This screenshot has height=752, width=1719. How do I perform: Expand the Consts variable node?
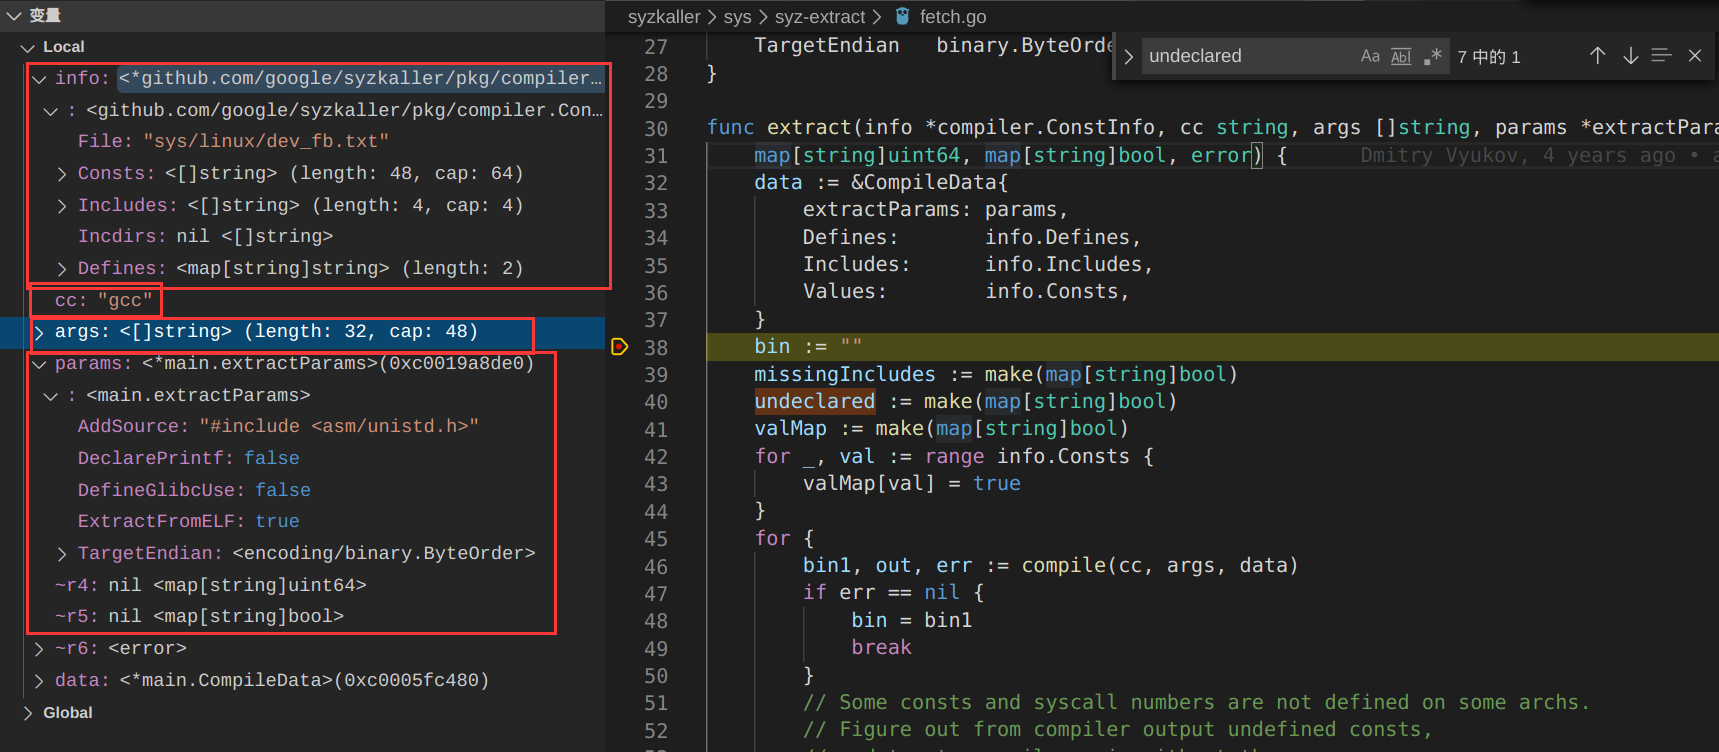click(x=62, y=174)
